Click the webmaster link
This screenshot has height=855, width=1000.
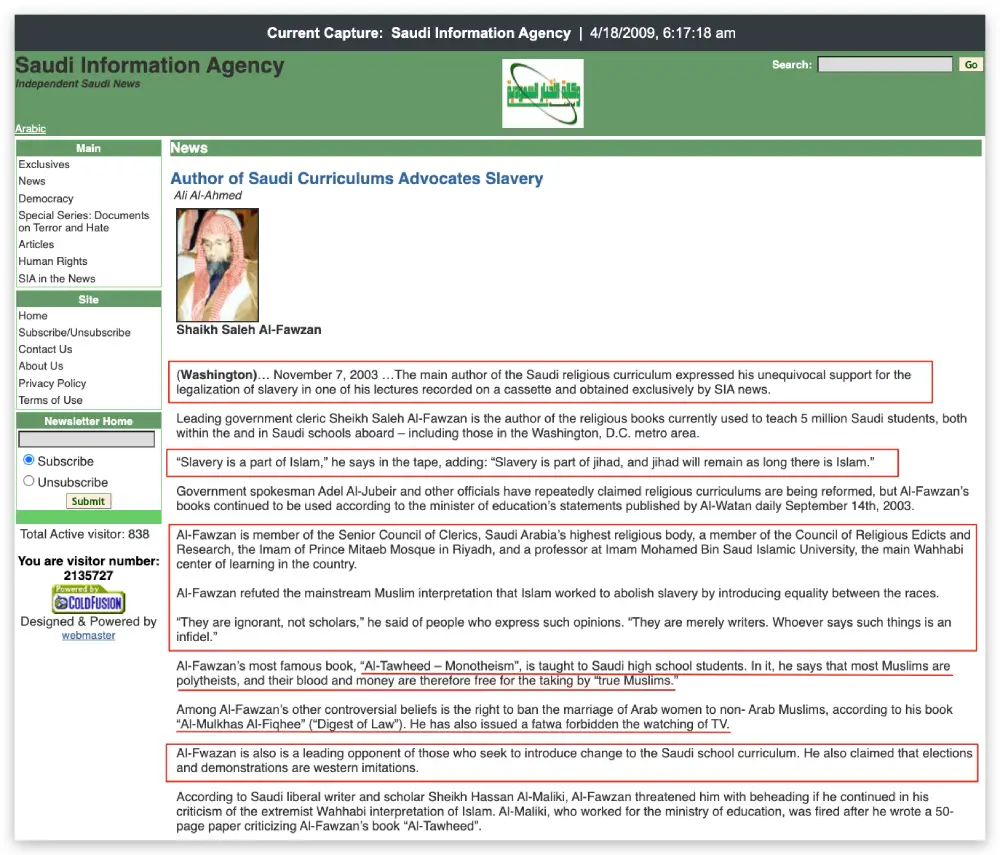coord(88,635)
